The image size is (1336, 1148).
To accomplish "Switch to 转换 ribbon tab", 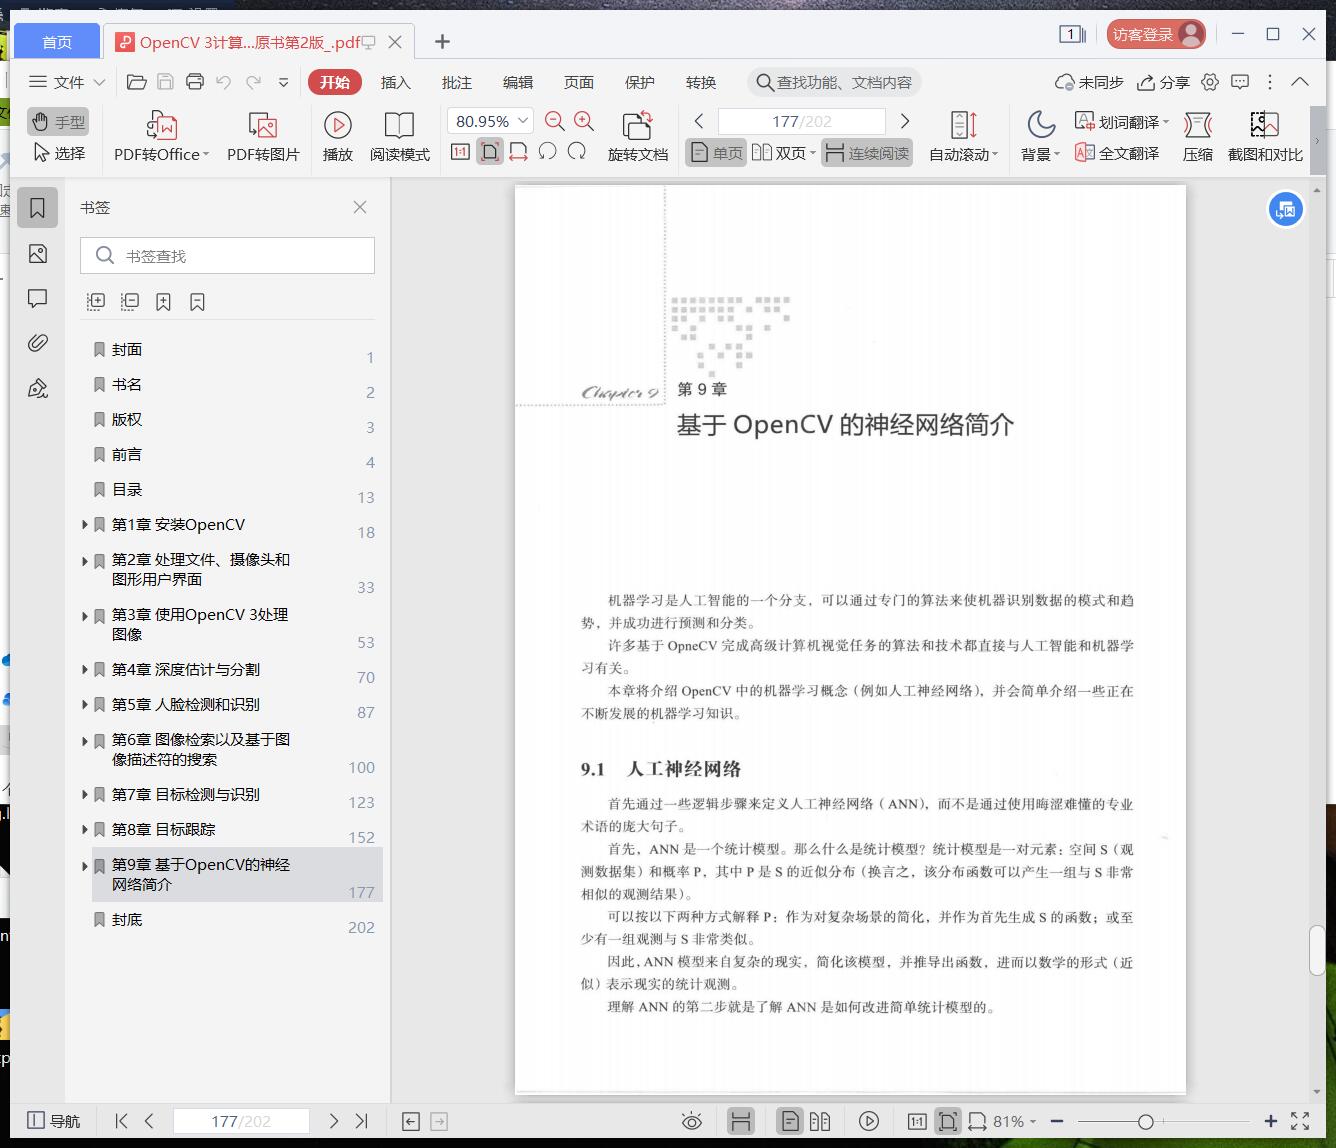I will pos(701,82).
